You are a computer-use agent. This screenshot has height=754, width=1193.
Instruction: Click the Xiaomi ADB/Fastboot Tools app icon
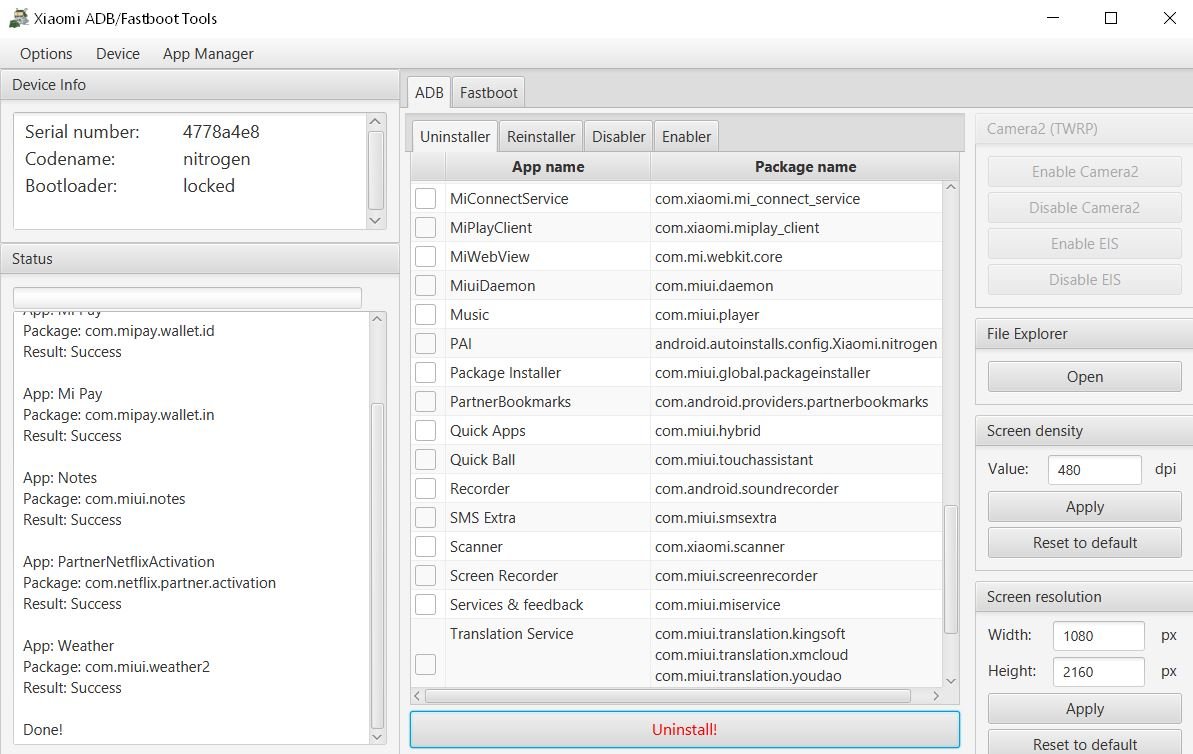(x=18, y=17)
